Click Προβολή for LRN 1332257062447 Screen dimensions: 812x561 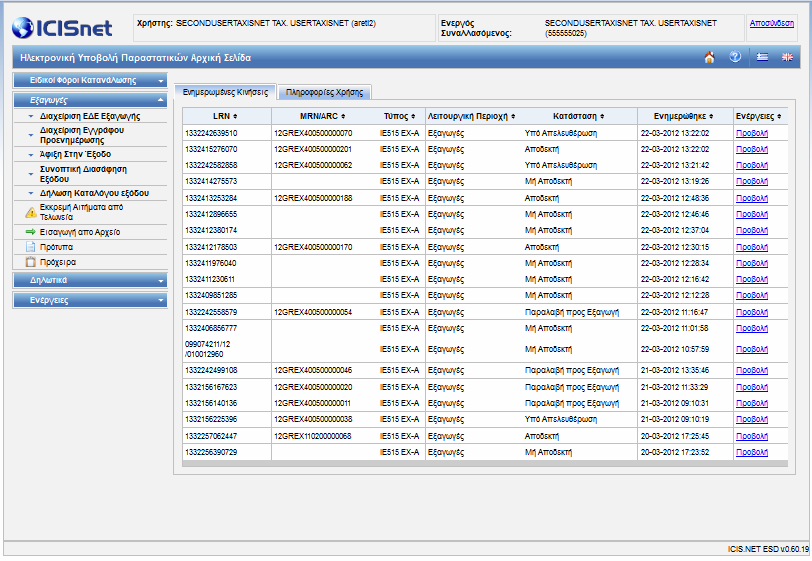[752, 436]
